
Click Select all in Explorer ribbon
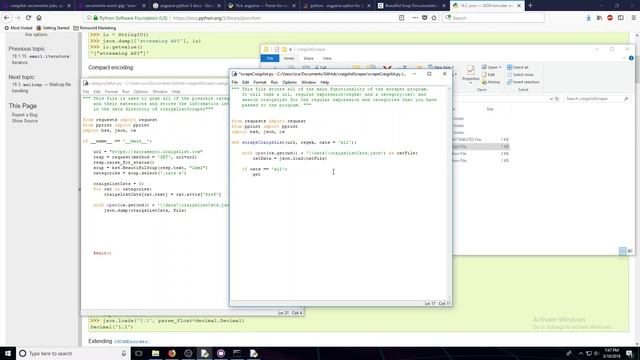pos(518,67)
